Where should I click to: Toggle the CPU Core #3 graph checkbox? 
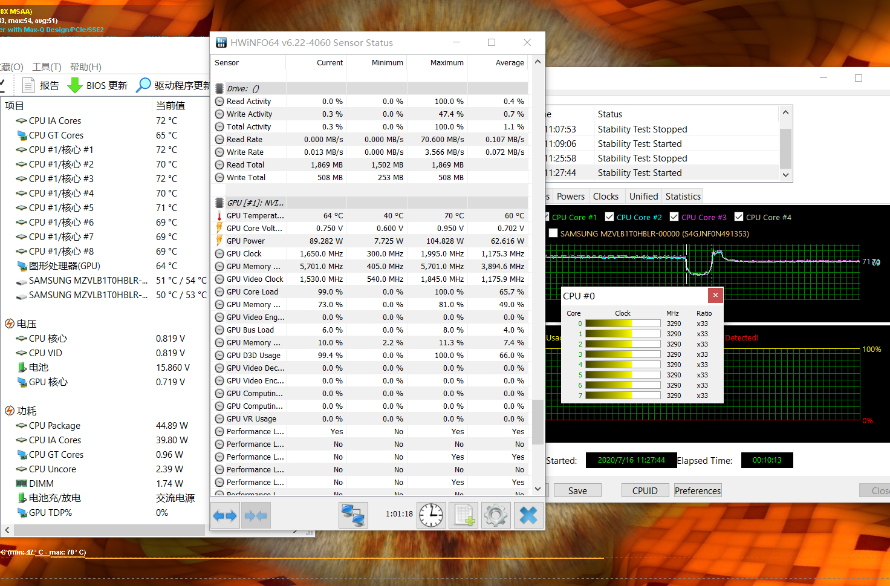tap(674, 217)
